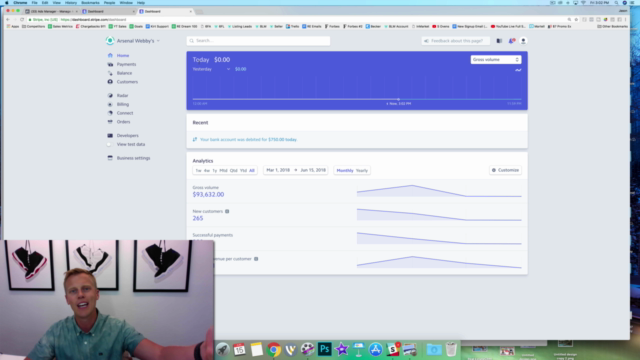This screenshot has width=640, height=360.
Task: Switch to the Ads Manager tab
Action: click(51, 11)
